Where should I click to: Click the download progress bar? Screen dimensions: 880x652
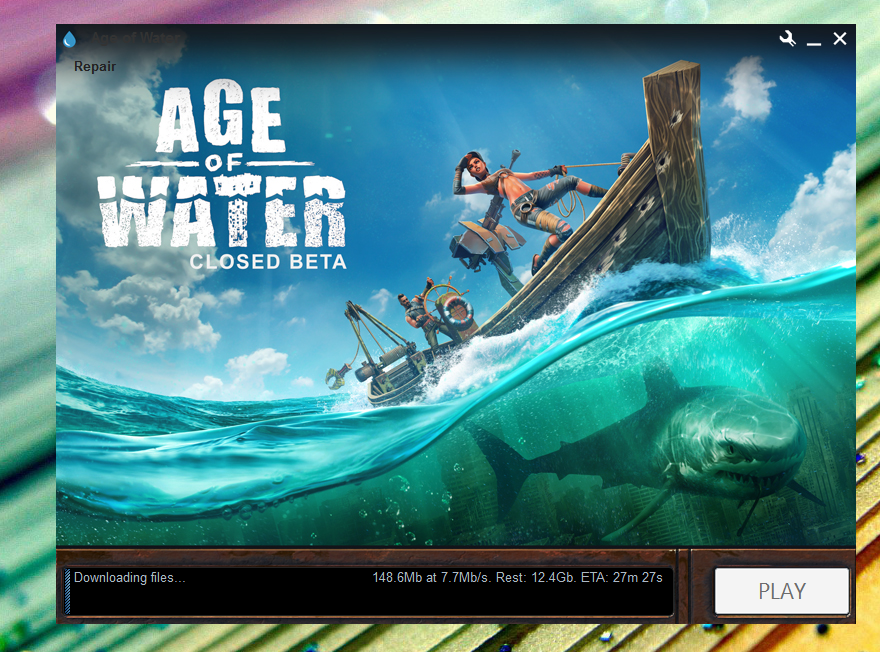[x=370, y=591]
